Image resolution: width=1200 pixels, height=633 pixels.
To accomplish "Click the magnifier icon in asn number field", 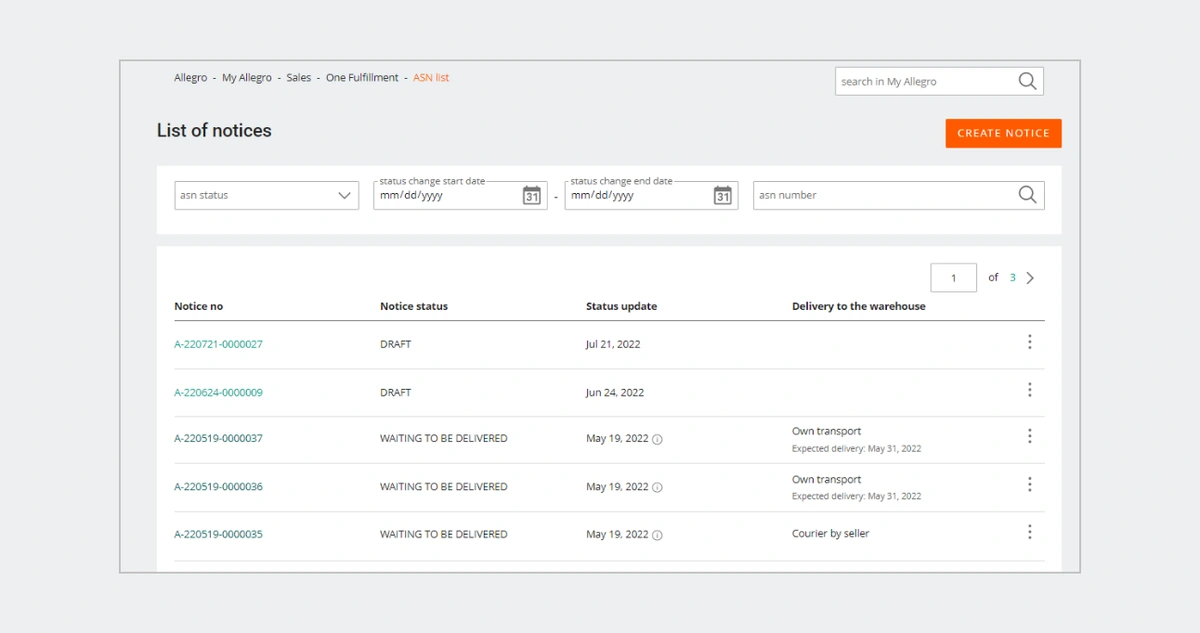I will [1027, 195].
